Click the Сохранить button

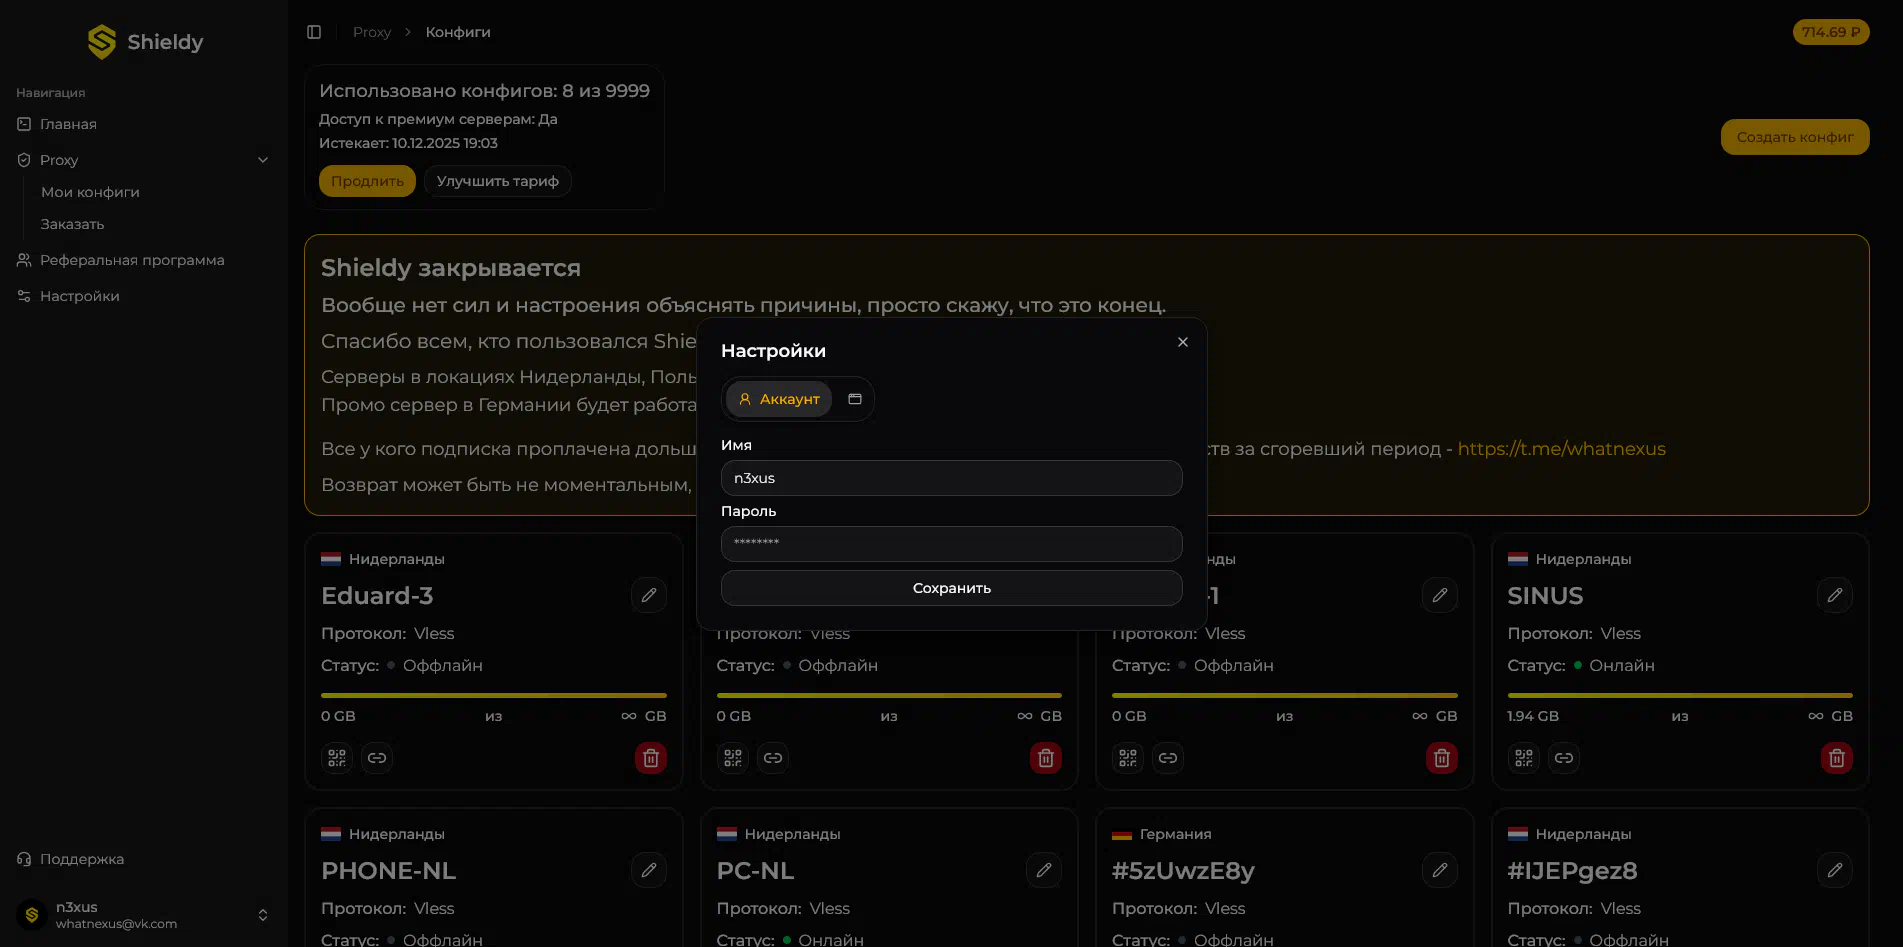pyautogui.click(x=951, y=588)
